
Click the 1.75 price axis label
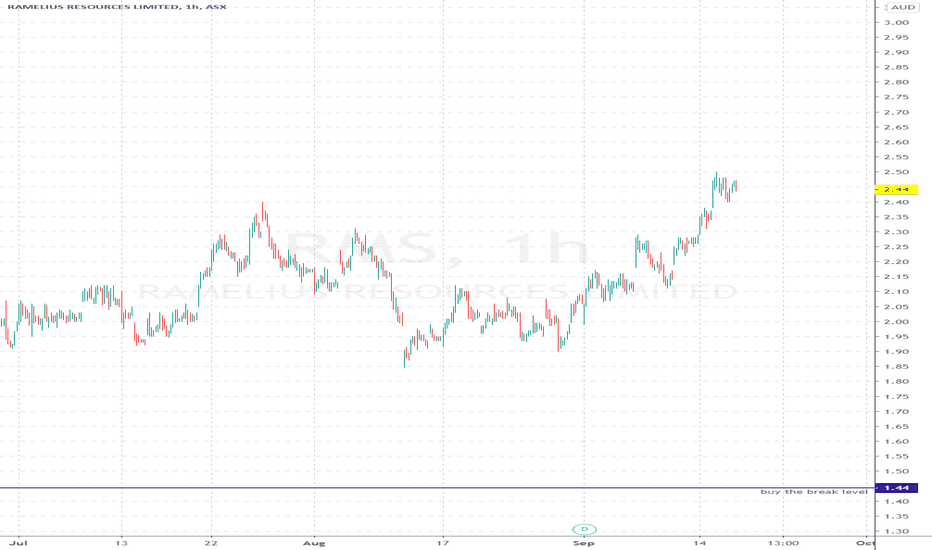896,397
